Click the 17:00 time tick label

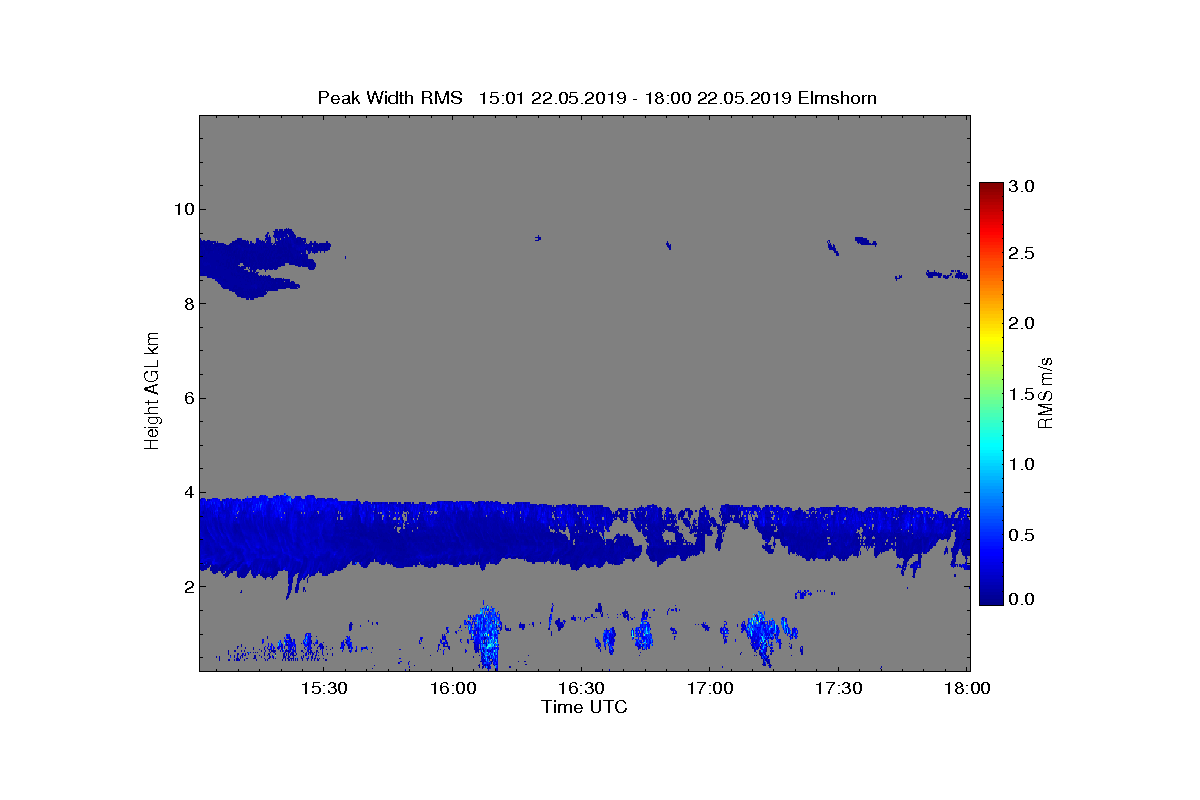[711, 689]
